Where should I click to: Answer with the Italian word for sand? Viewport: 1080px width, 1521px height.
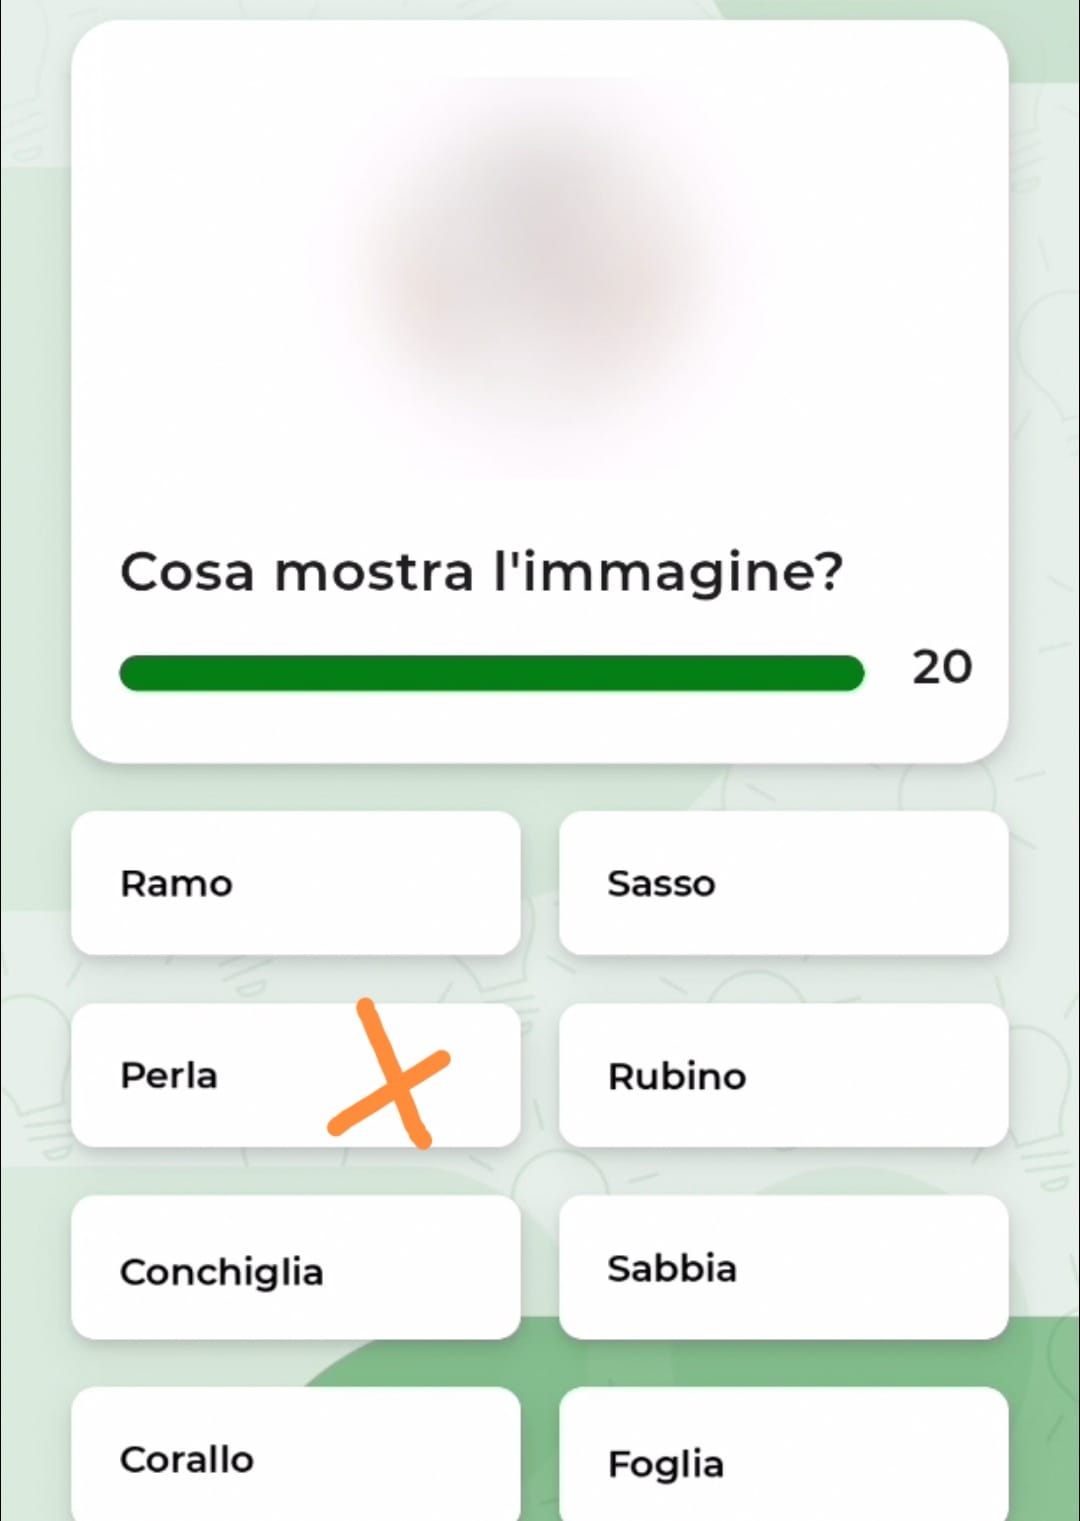783,1267
